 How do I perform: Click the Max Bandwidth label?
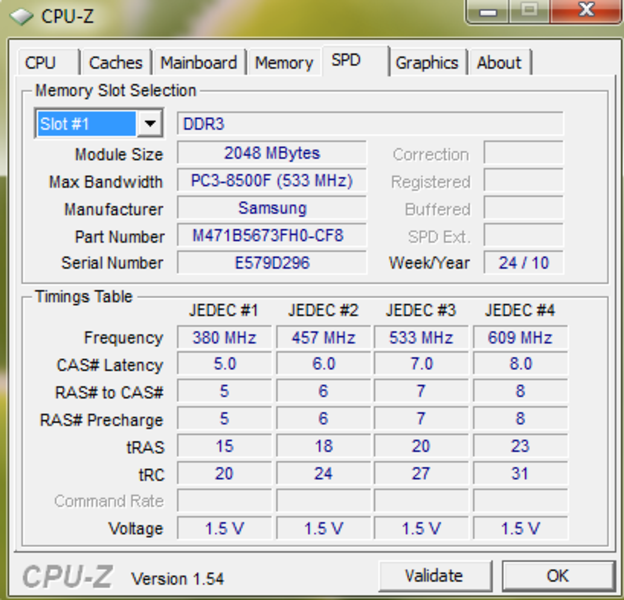point(106,182)
